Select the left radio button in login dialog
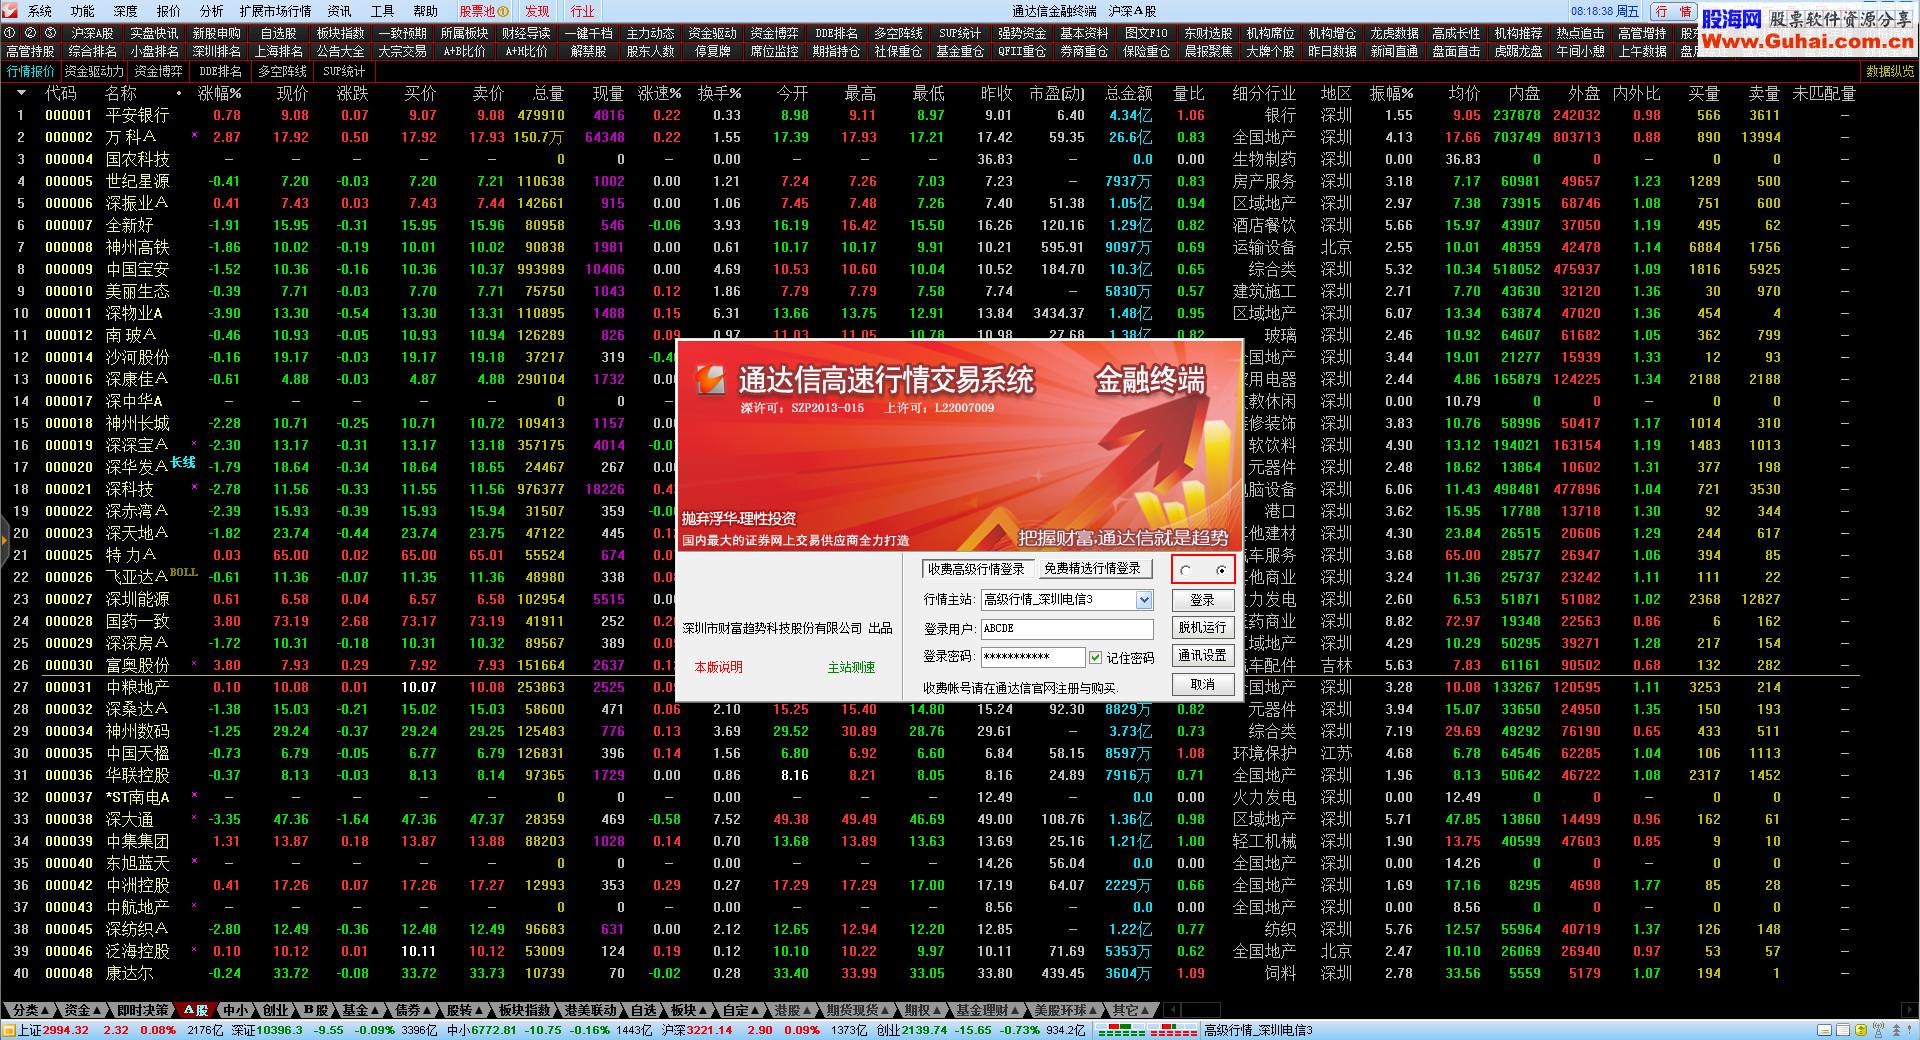Image resolution: width=1920 pixels, height=1040 pixels. point(1186,570)
